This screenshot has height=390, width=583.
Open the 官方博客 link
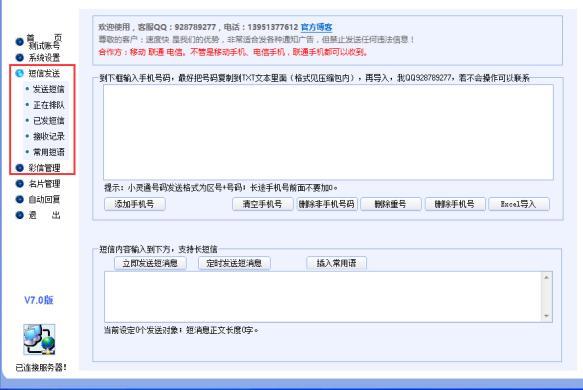[316, 27]
